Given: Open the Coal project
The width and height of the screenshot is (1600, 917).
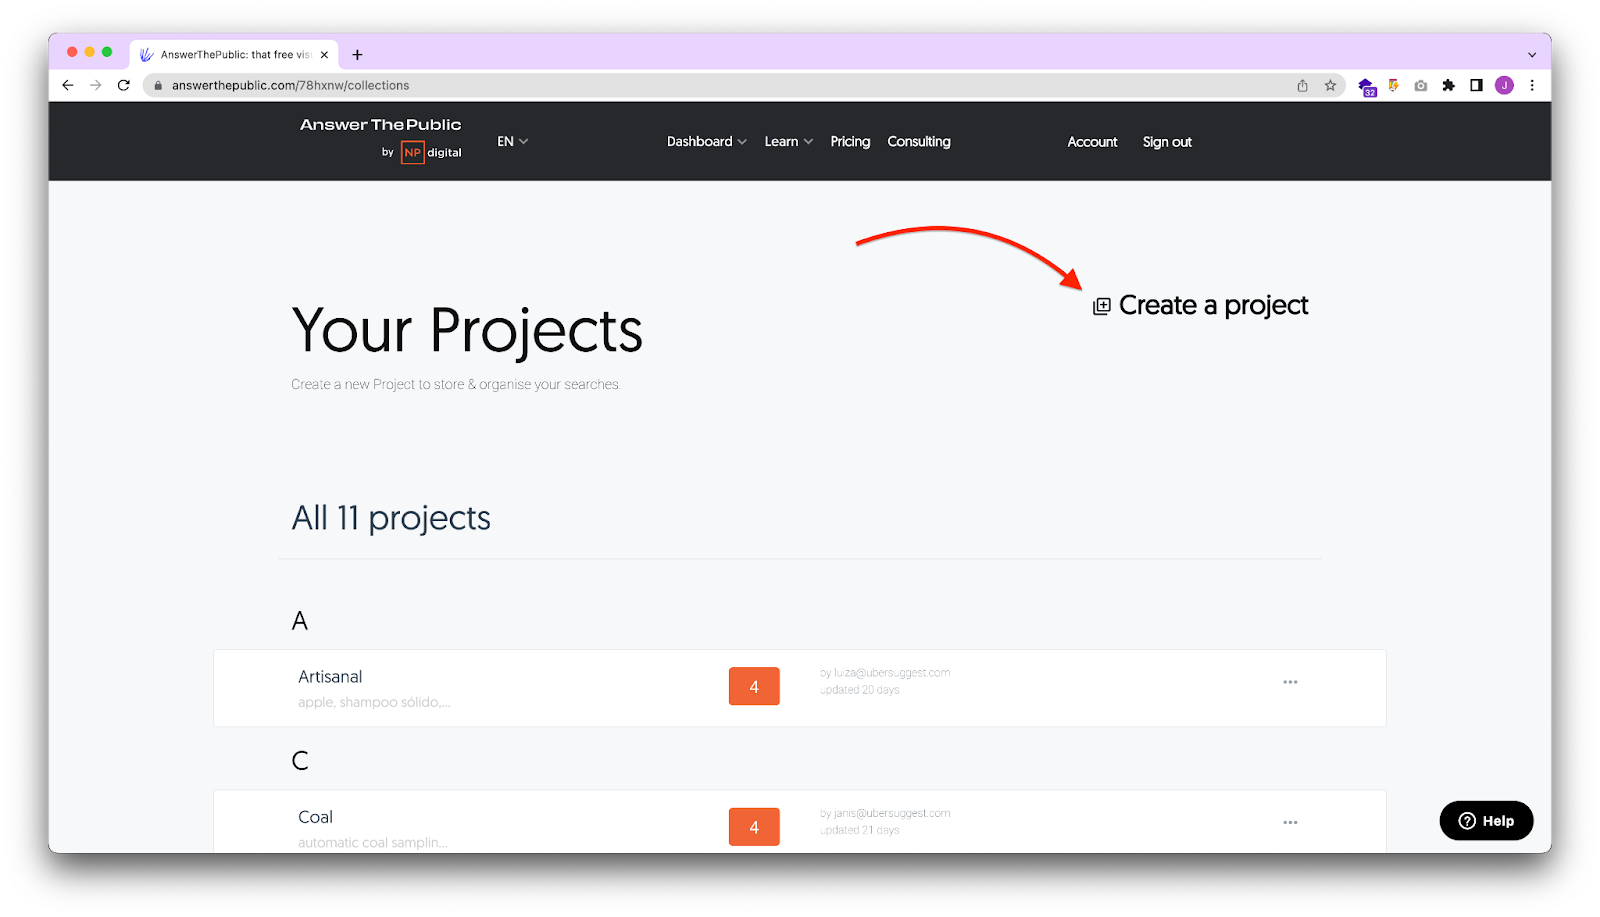Looking at the screenshot, I should 315,817.
